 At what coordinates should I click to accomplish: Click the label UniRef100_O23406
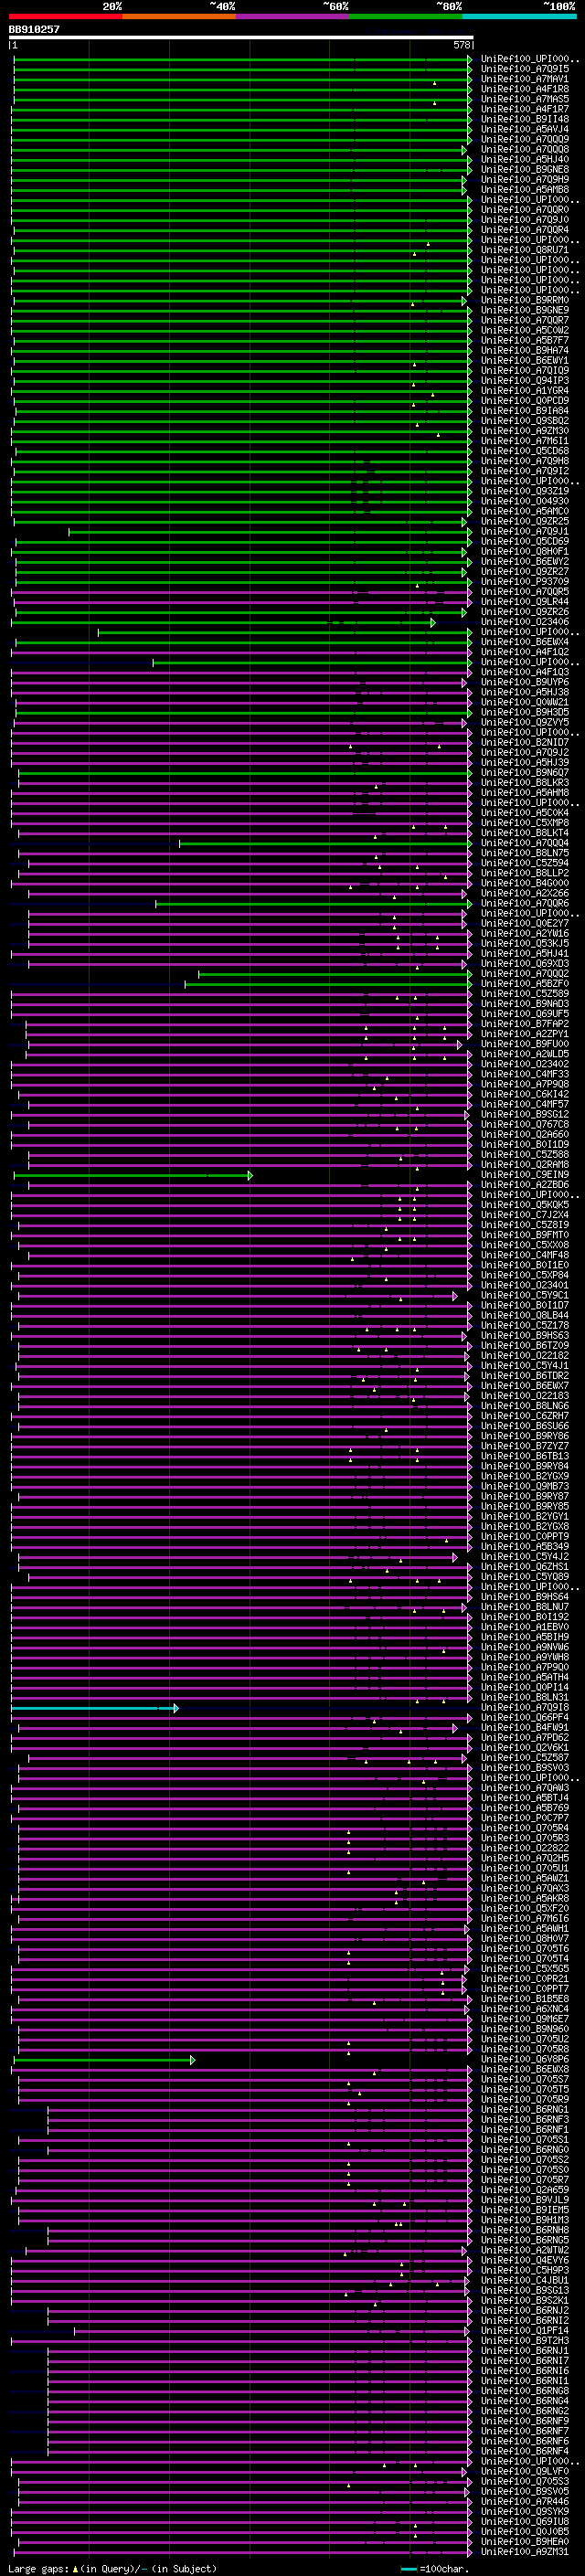click(525, 622)
